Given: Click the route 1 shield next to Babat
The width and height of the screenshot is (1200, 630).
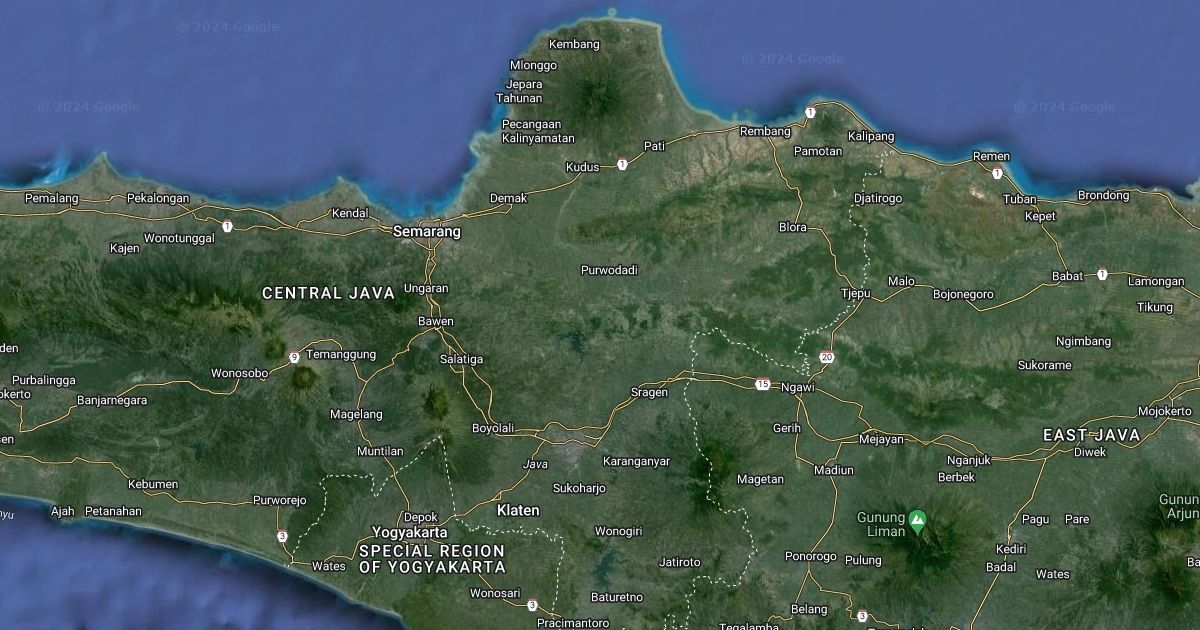Looking at the screenshot, I should [1102, 274].
